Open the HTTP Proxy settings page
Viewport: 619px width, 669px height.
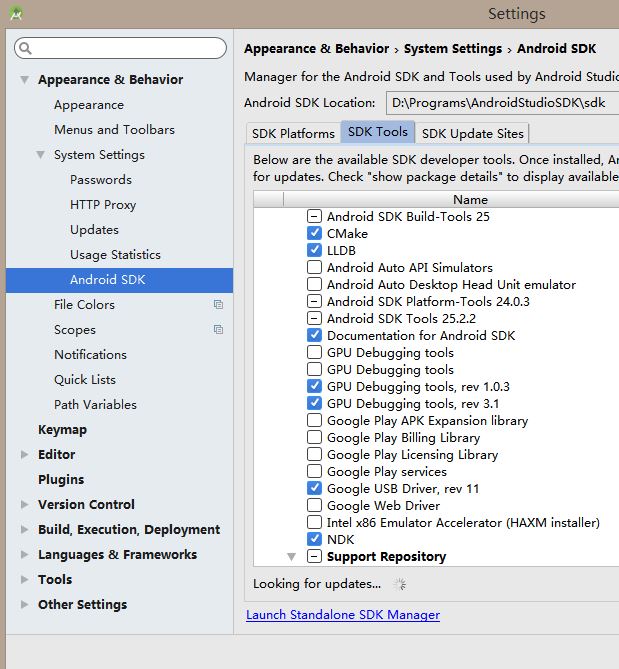tap(102, 205)
